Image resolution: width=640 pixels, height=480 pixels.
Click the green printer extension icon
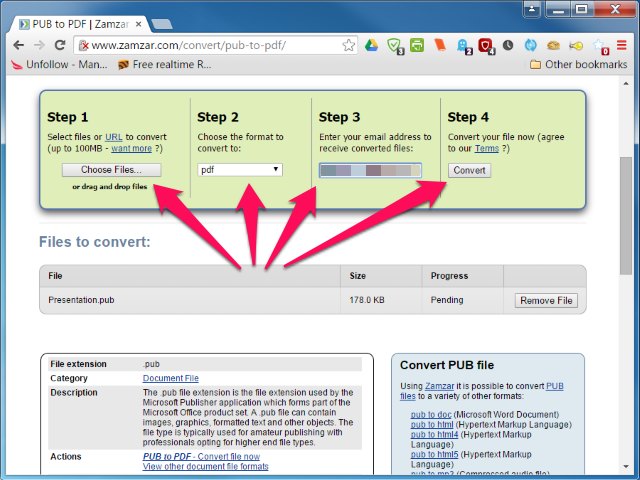coord(417,45)
